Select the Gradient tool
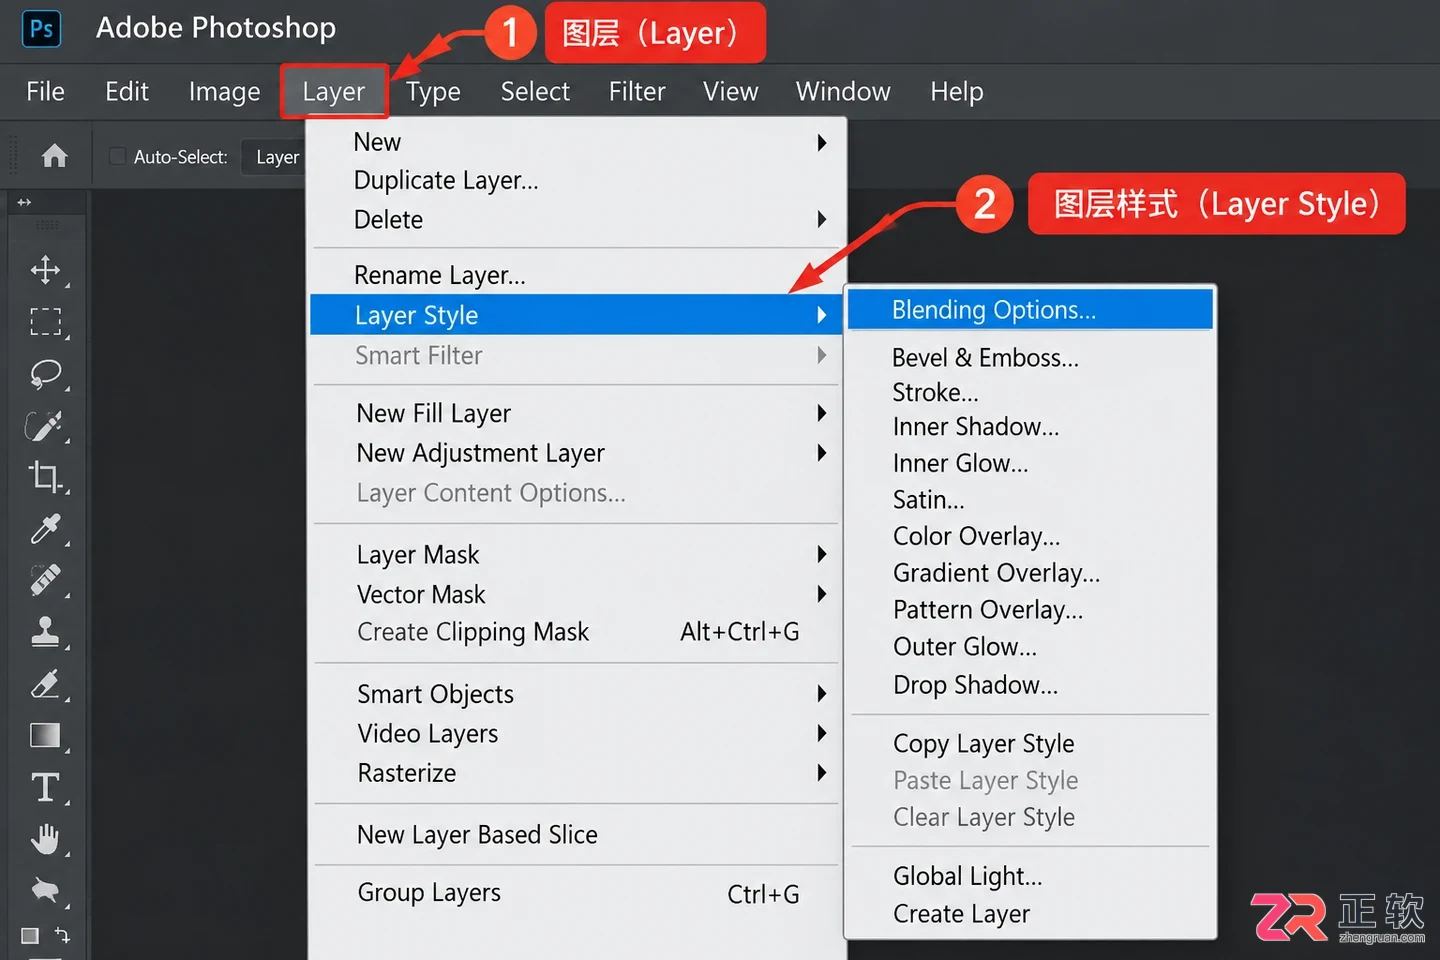 pyautogui.click(x=45, y=736)
